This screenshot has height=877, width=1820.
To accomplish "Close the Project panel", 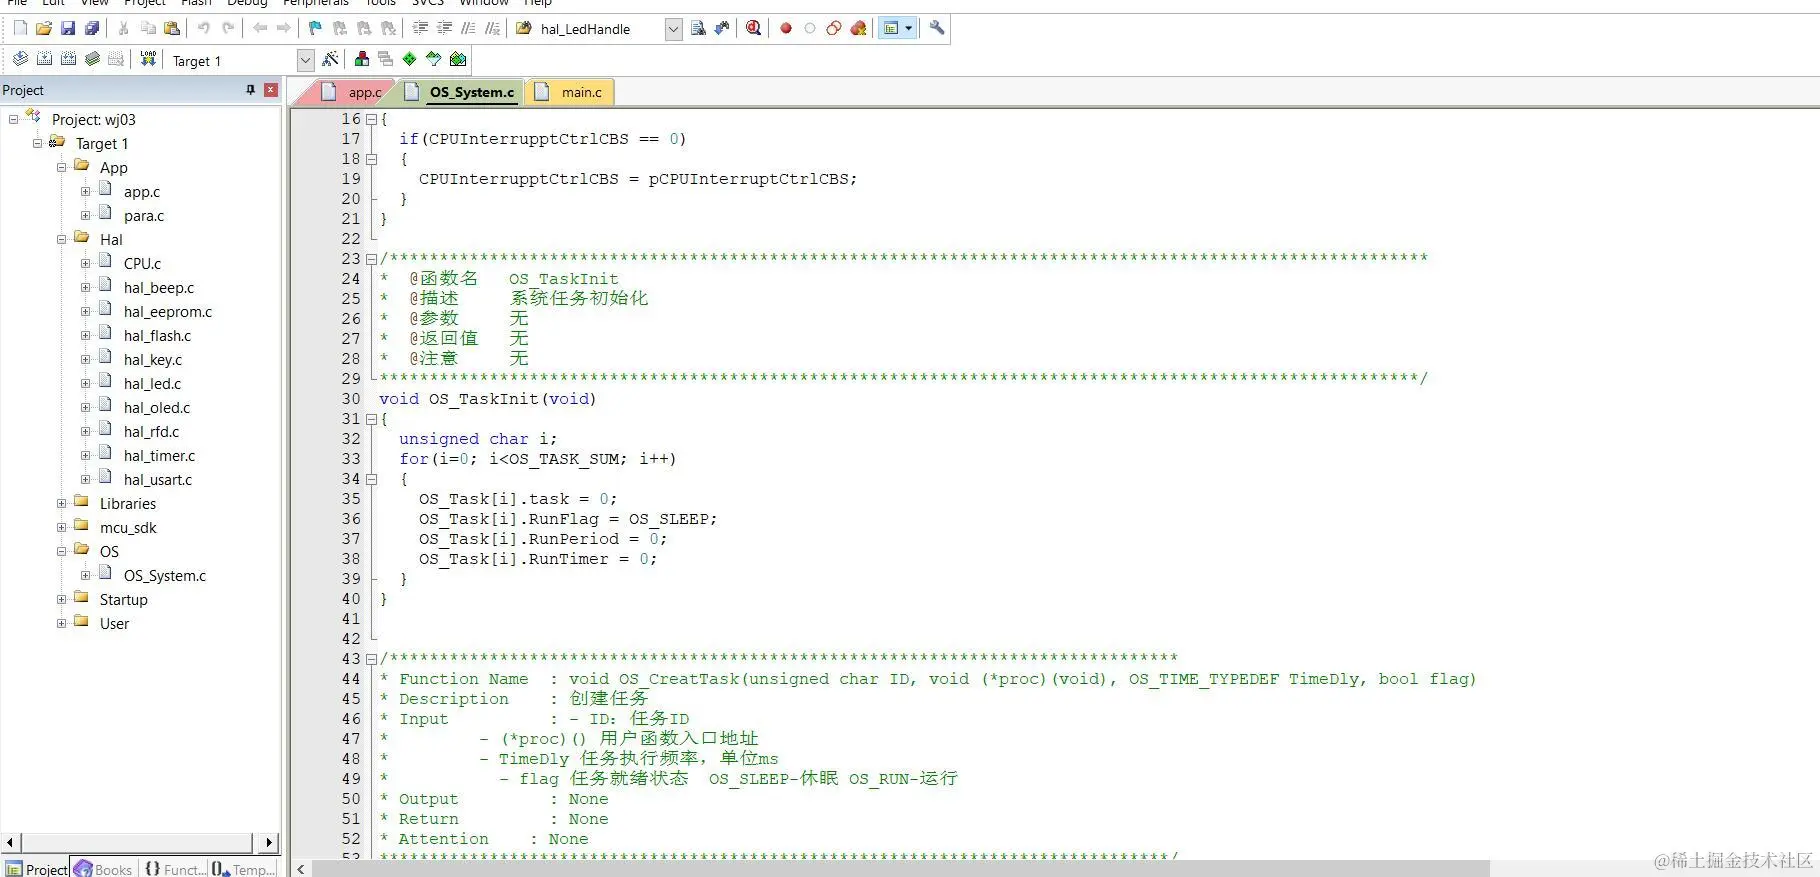I will 270,90.
